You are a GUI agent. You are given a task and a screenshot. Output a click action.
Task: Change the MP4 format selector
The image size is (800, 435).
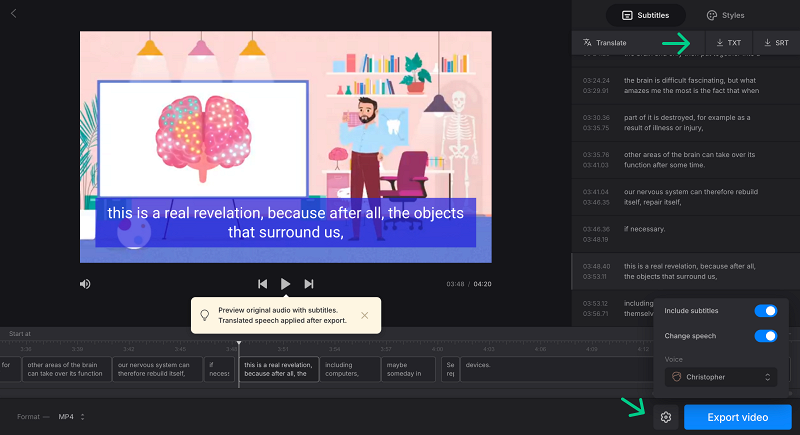[71, 417]
